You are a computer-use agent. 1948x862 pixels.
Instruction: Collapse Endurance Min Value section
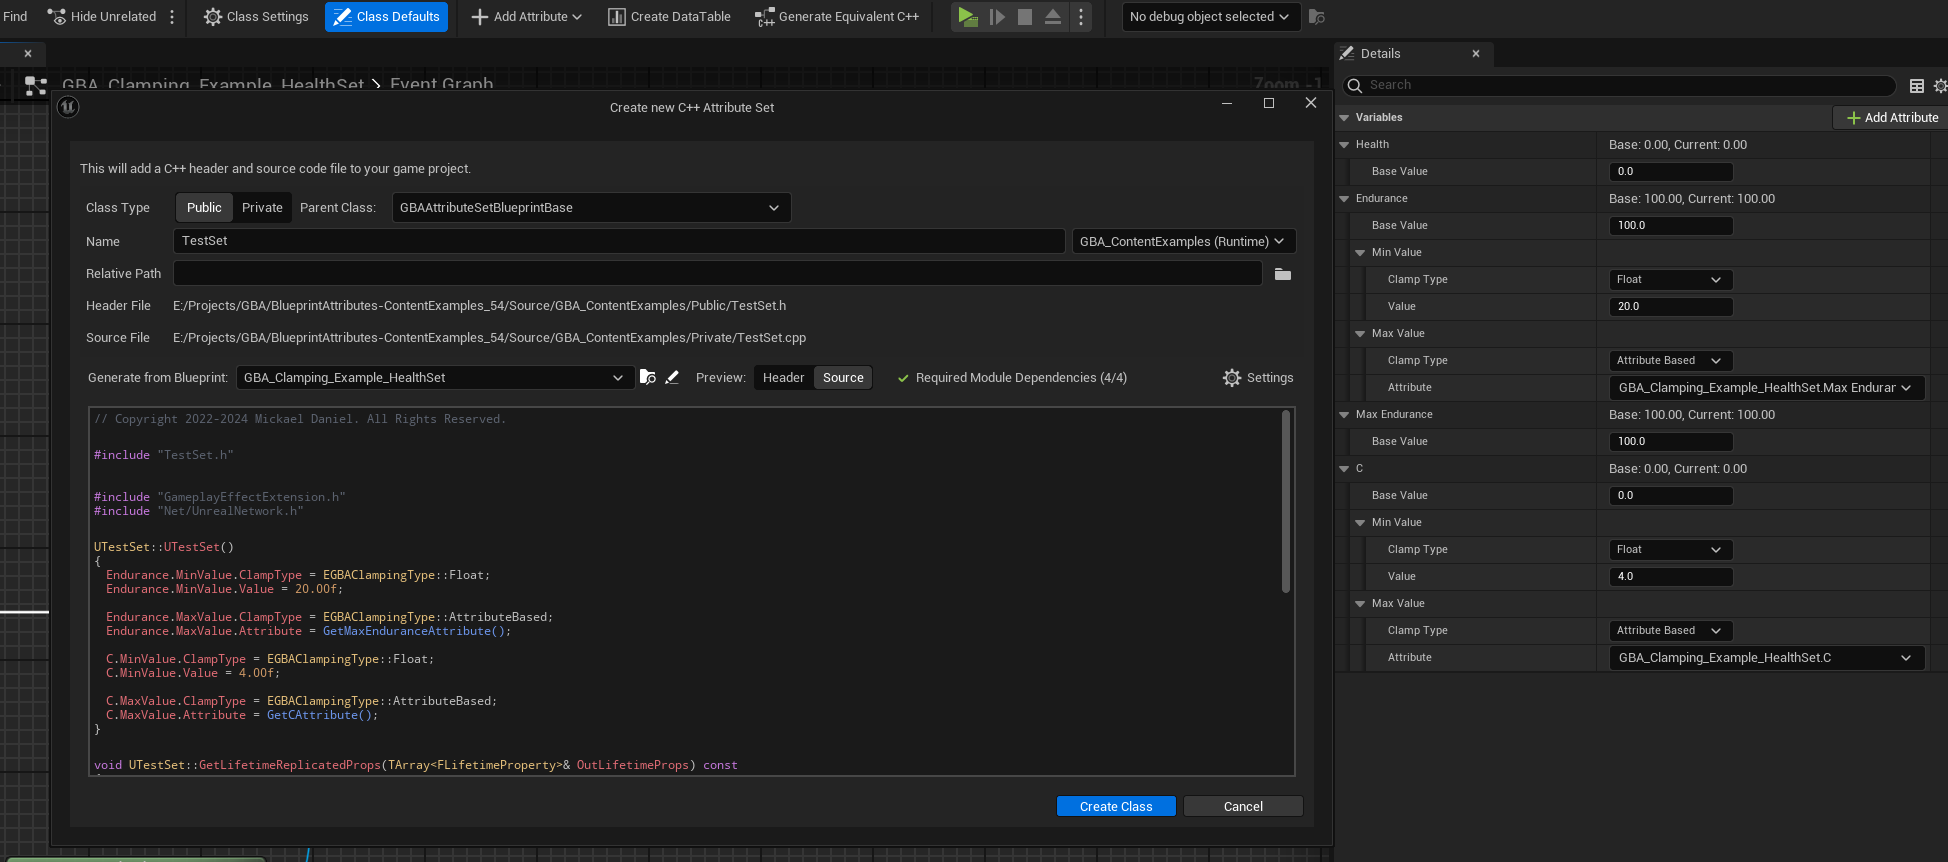coord(1360,253)
